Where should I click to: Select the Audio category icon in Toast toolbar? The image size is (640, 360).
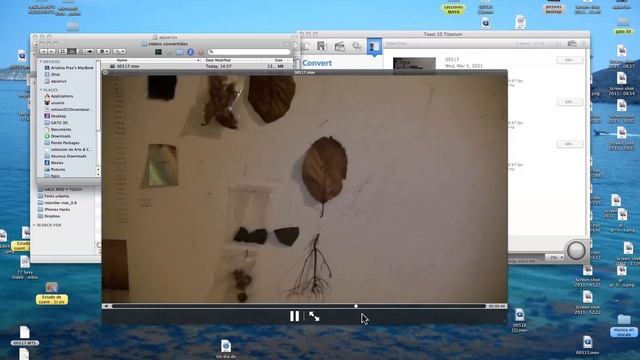click(322, 47)
